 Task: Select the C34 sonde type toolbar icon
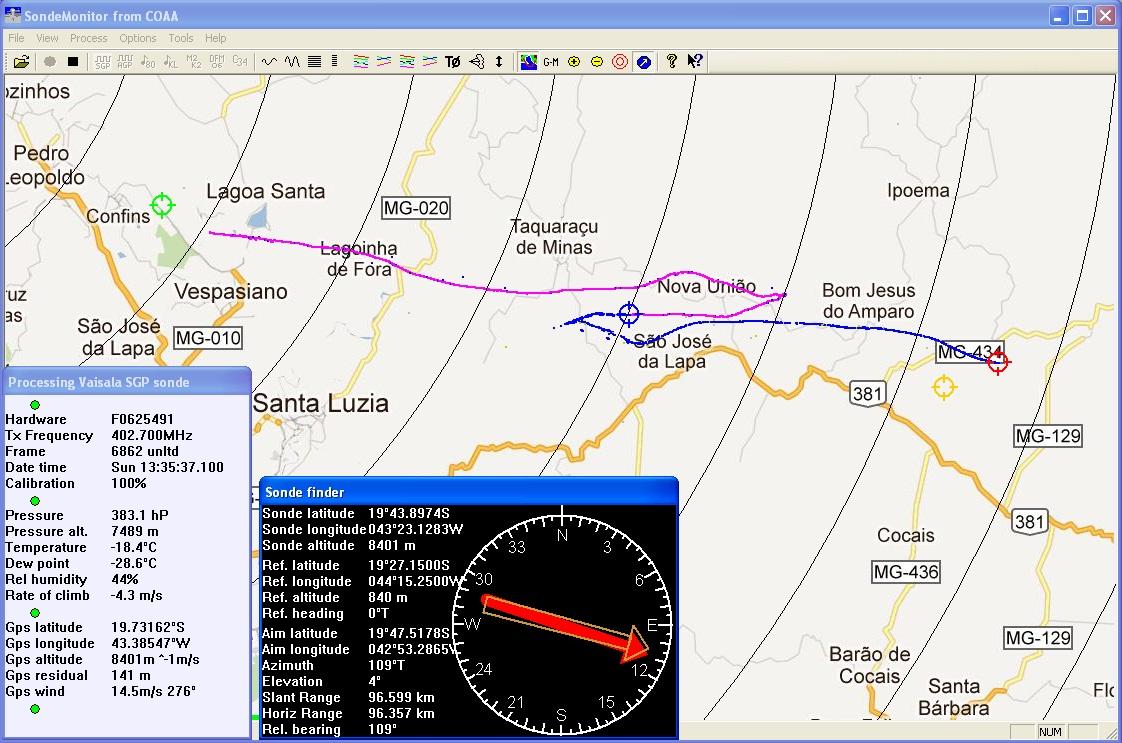click(240, 62)
